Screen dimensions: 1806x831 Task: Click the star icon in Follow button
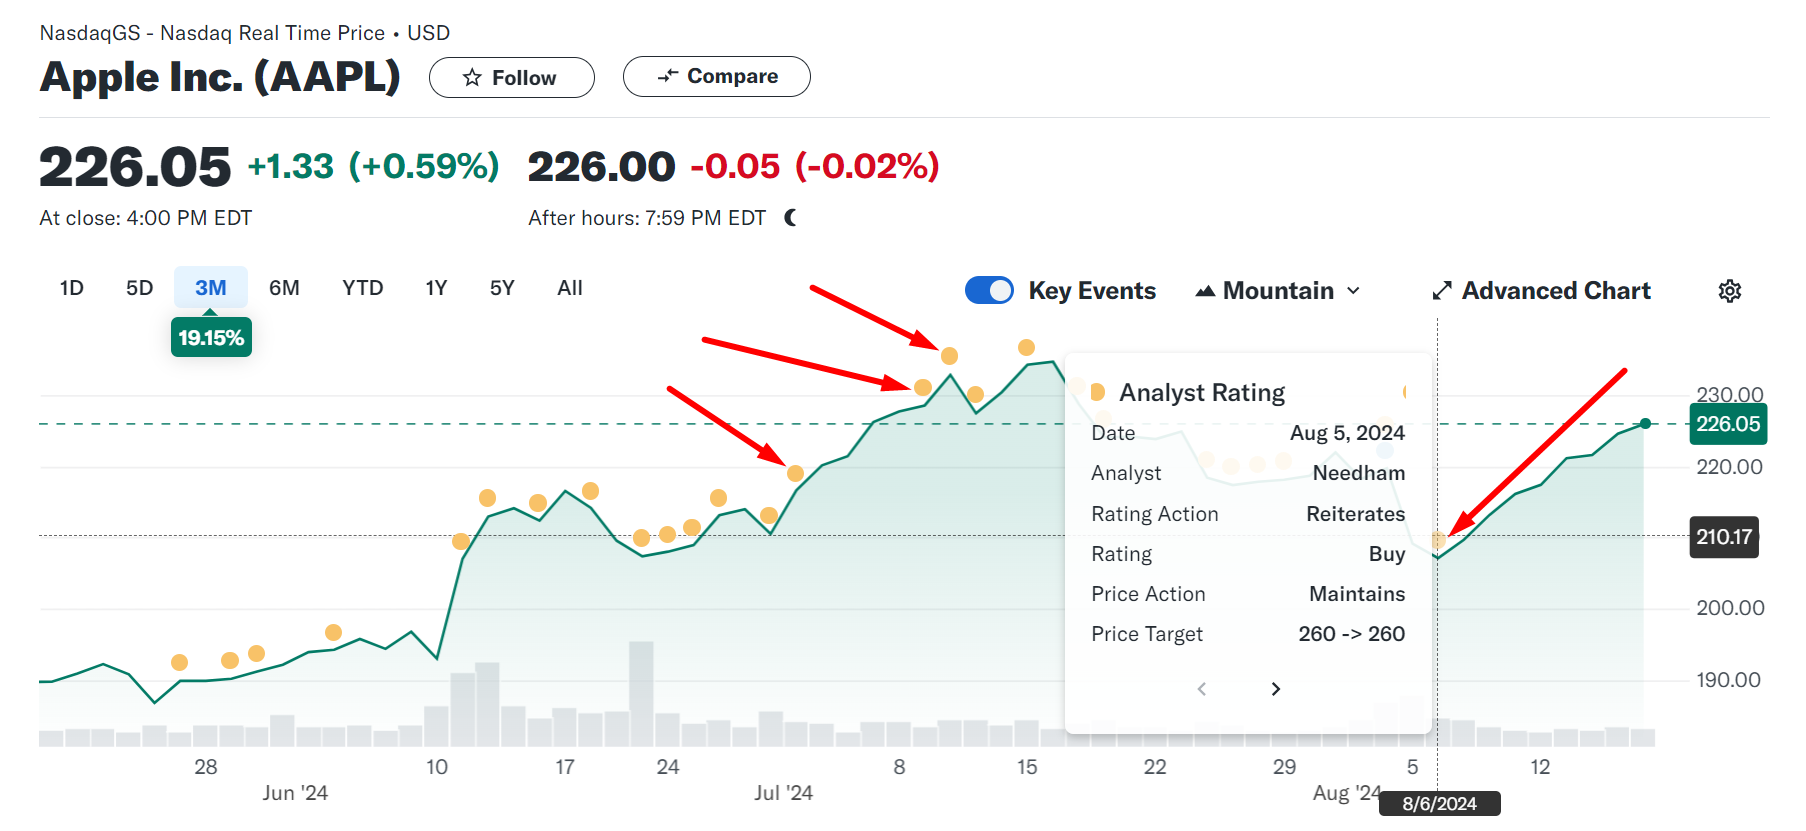[x=472, y=78]
